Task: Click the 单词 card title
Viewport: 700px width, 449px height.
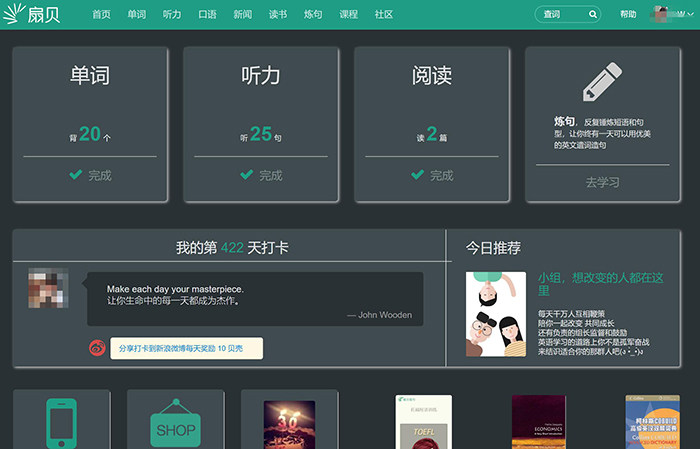Action: click(90, 75)
